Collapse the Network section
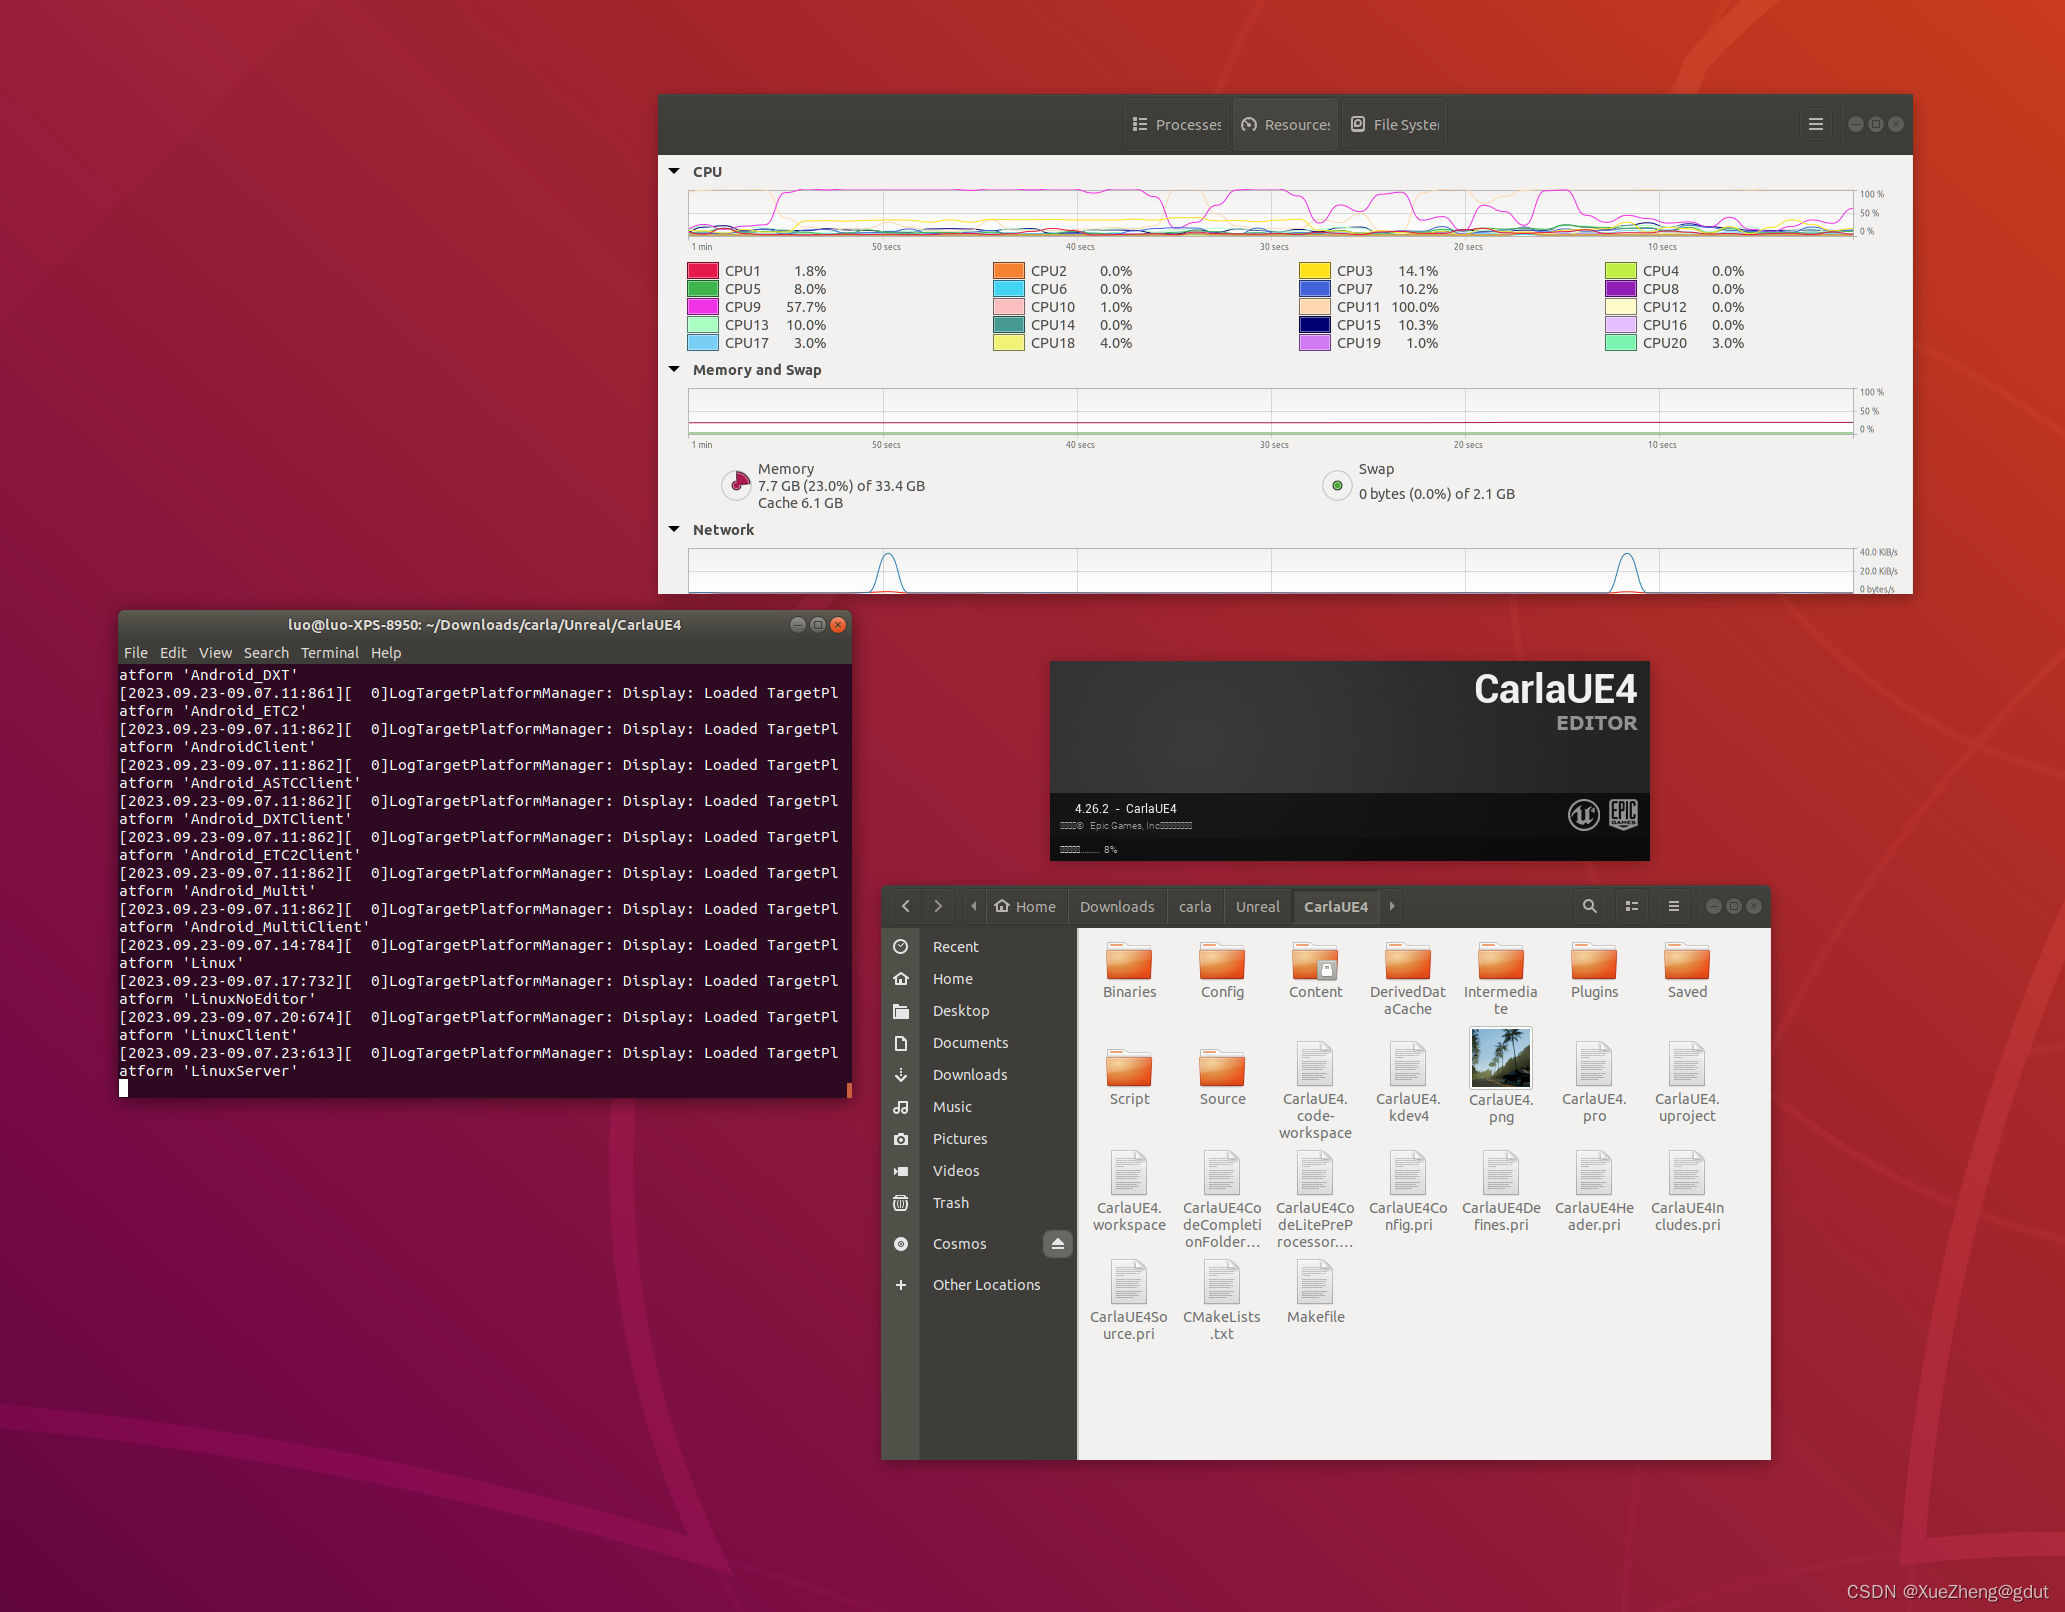The width and height of the screenshot is (2065, 1612). point(674,529)
